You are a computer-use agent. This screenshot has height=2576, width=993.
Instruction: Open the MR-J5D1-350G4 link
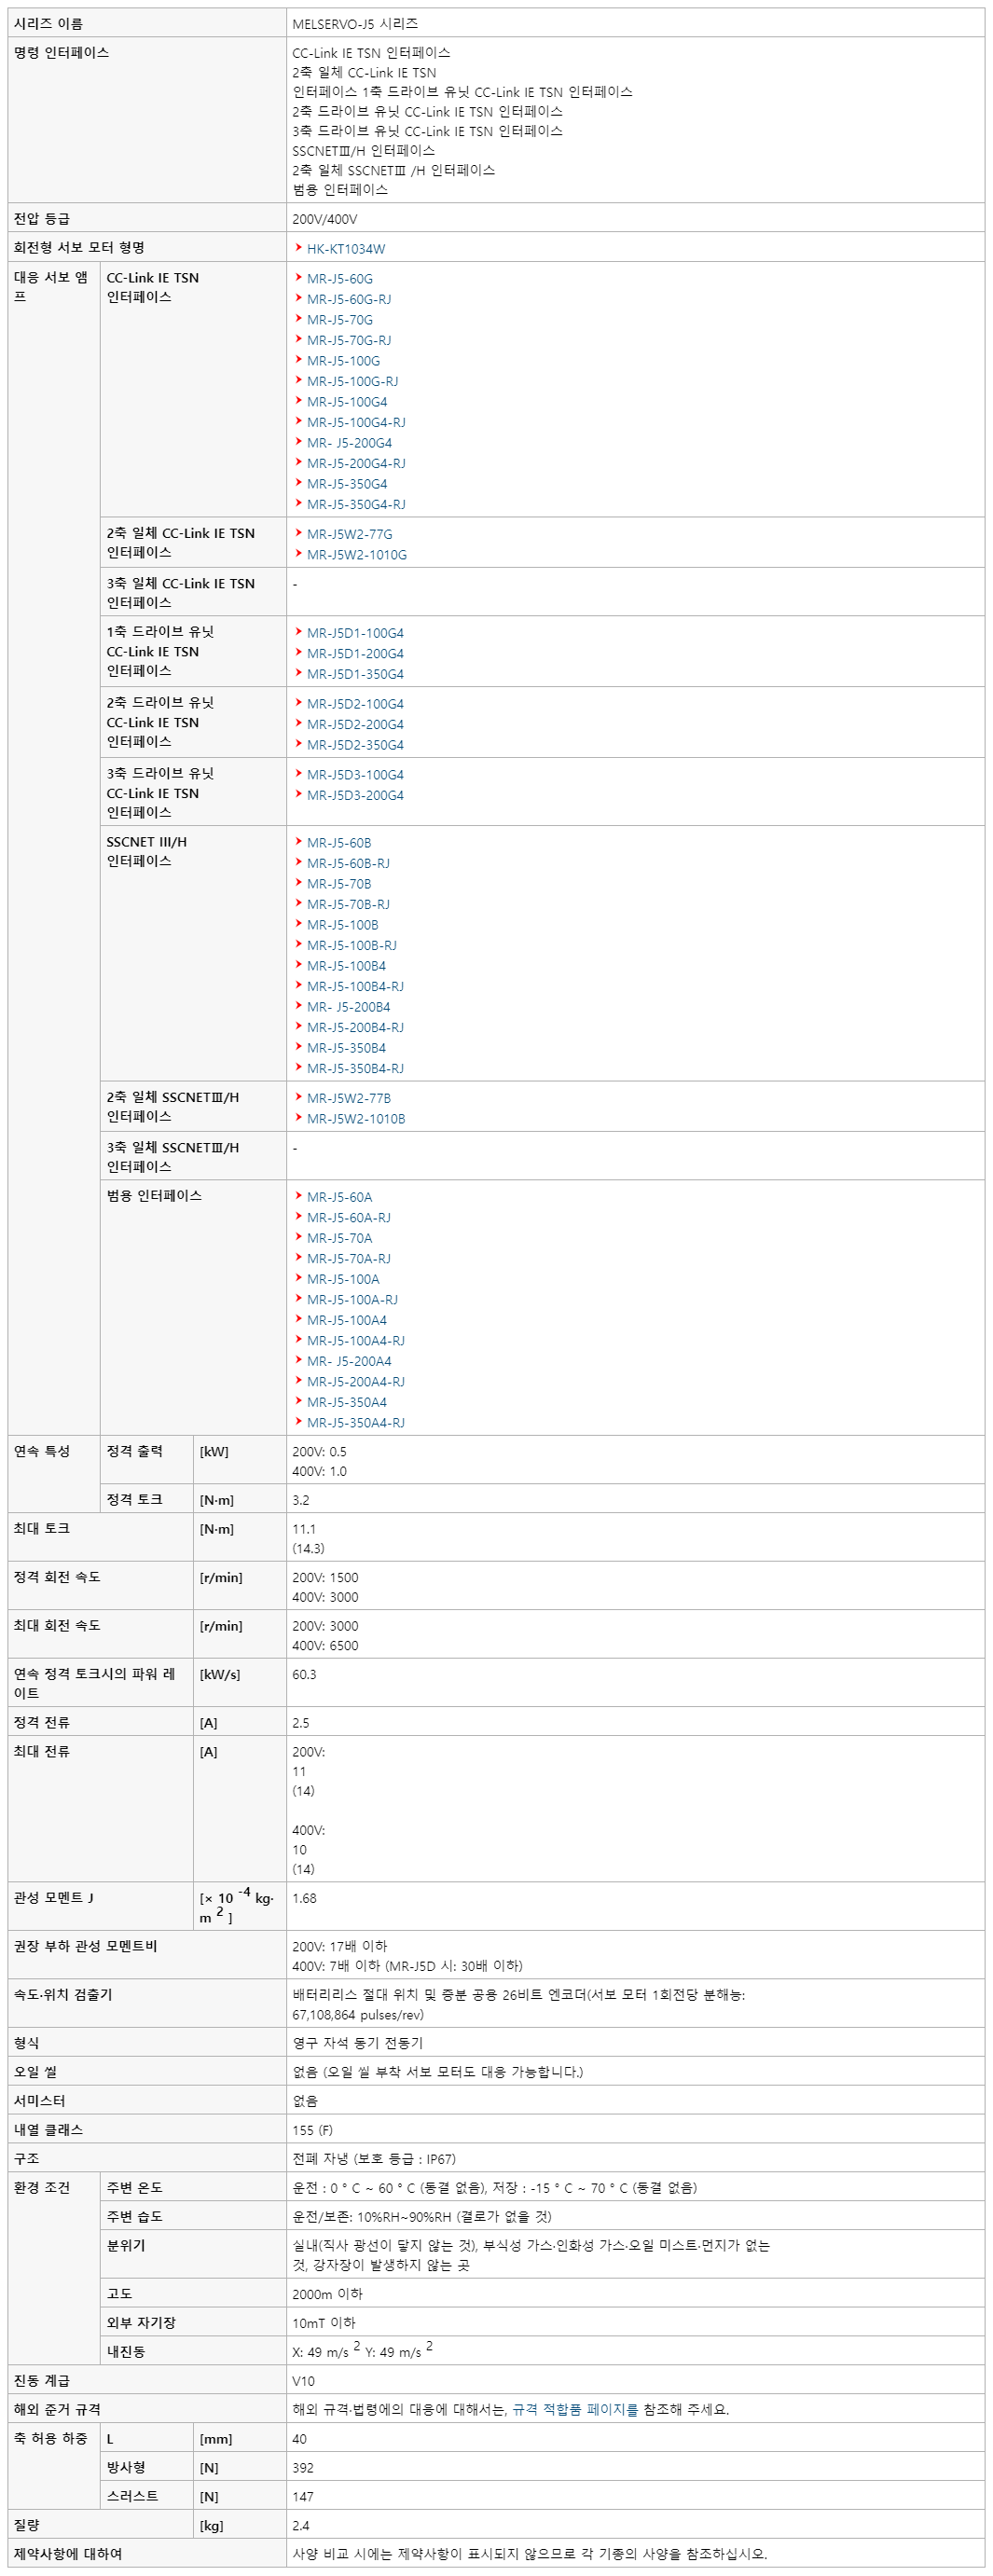tap(355, 674)
